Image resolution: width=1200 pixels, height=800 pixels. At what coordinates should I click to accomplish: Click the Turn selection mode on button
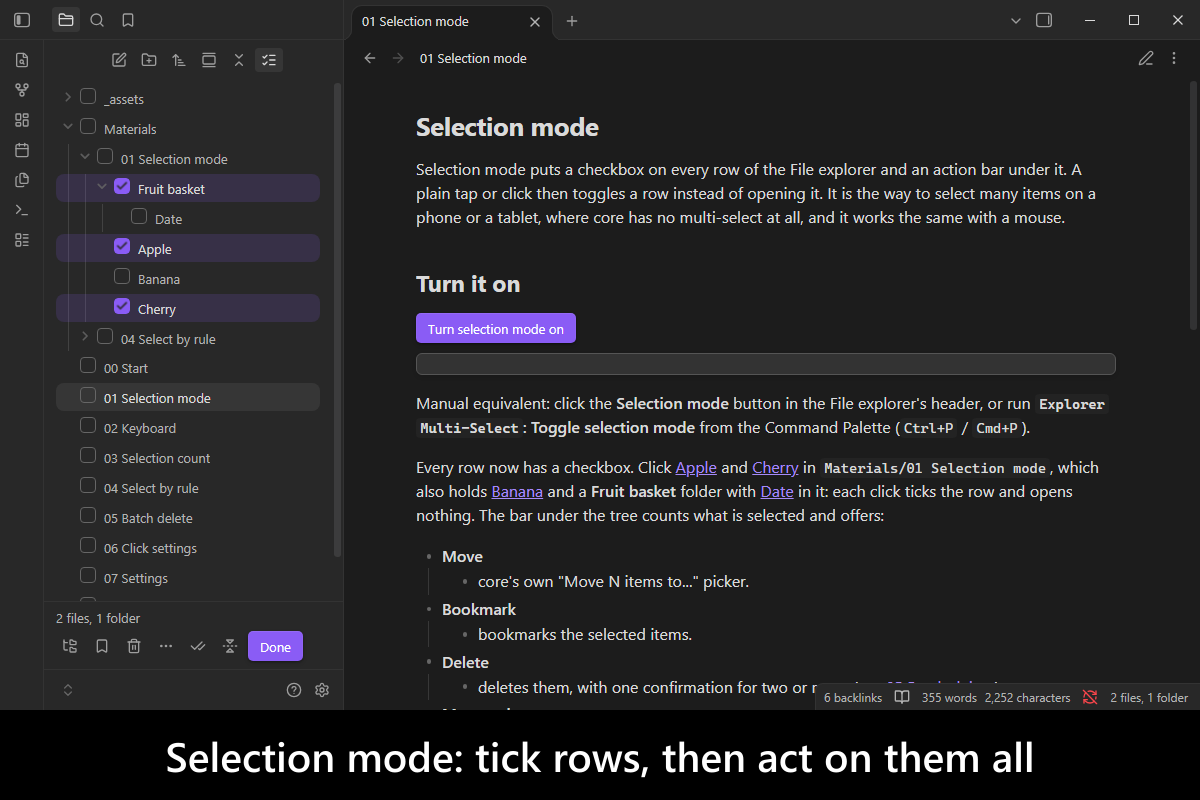[x=496, y=329]
